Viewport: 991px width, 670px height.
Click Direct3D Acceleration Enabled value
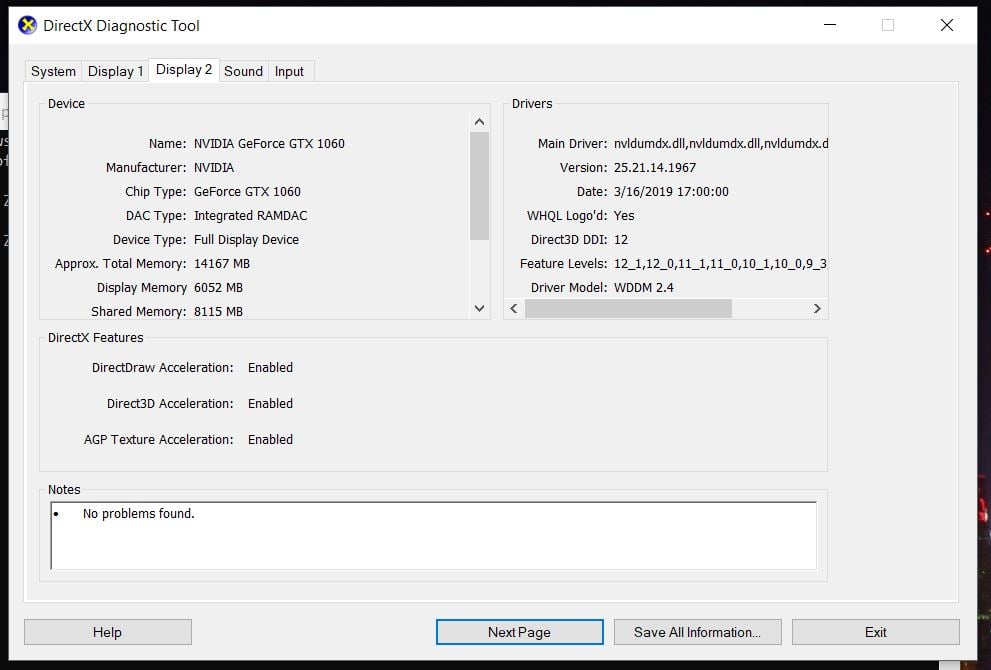[271, 403]
